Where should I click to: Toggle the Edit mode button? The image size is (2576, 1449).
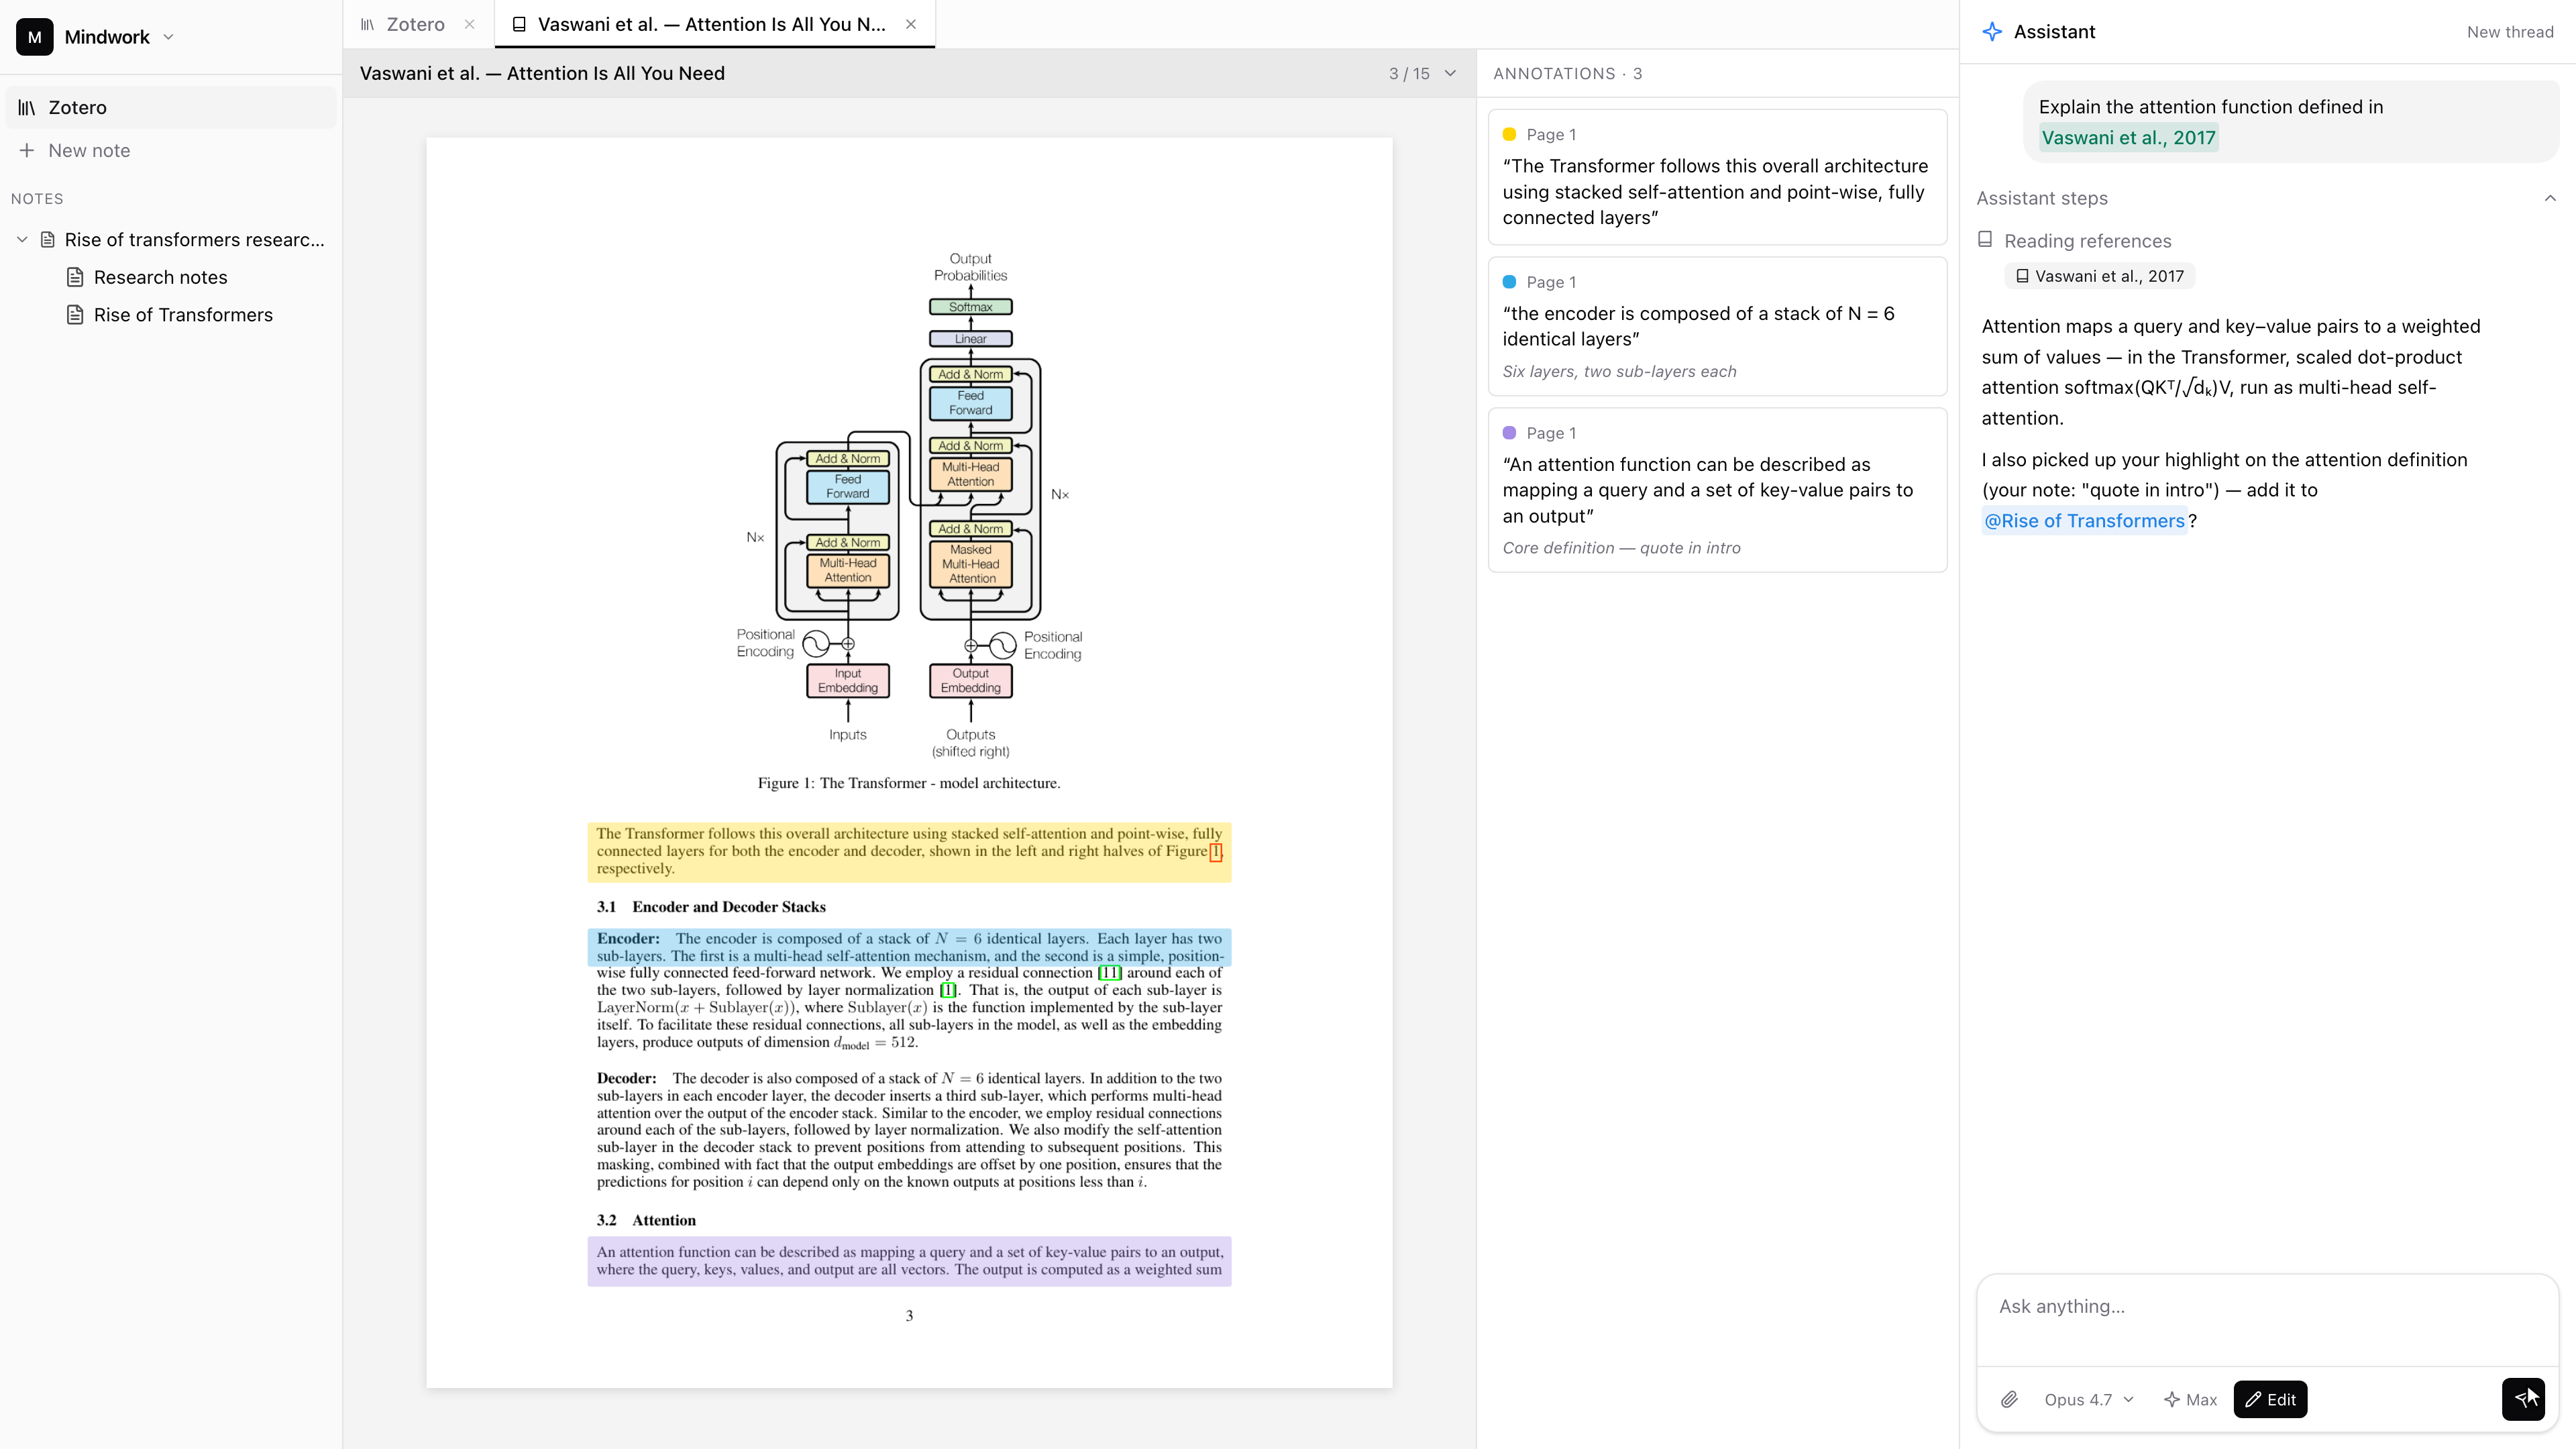click(x=2270, y=1399)
